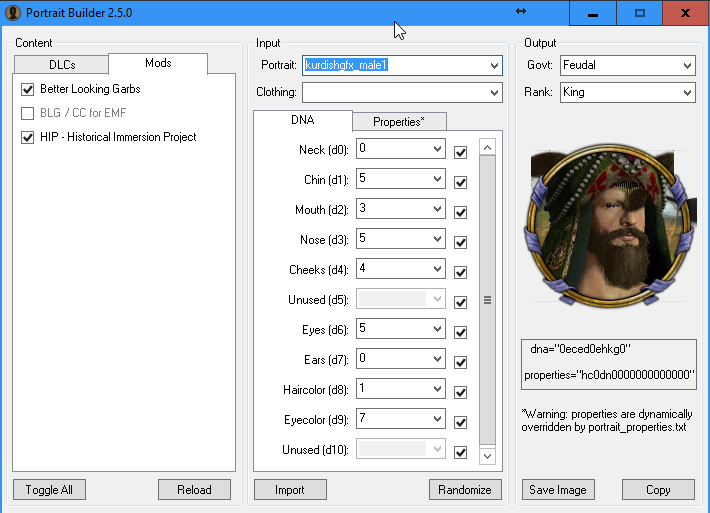Image resolution: width=710 pixels, height=513 pixels.
Task: Click the Copy button
Action: coord(658,490)
